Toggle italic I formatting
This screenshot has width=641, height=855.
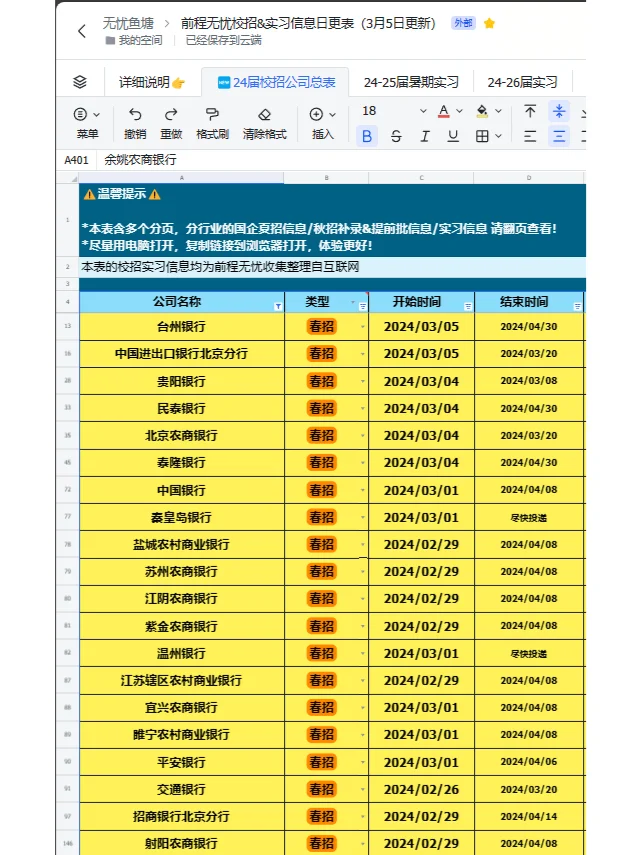pos(425,136)
